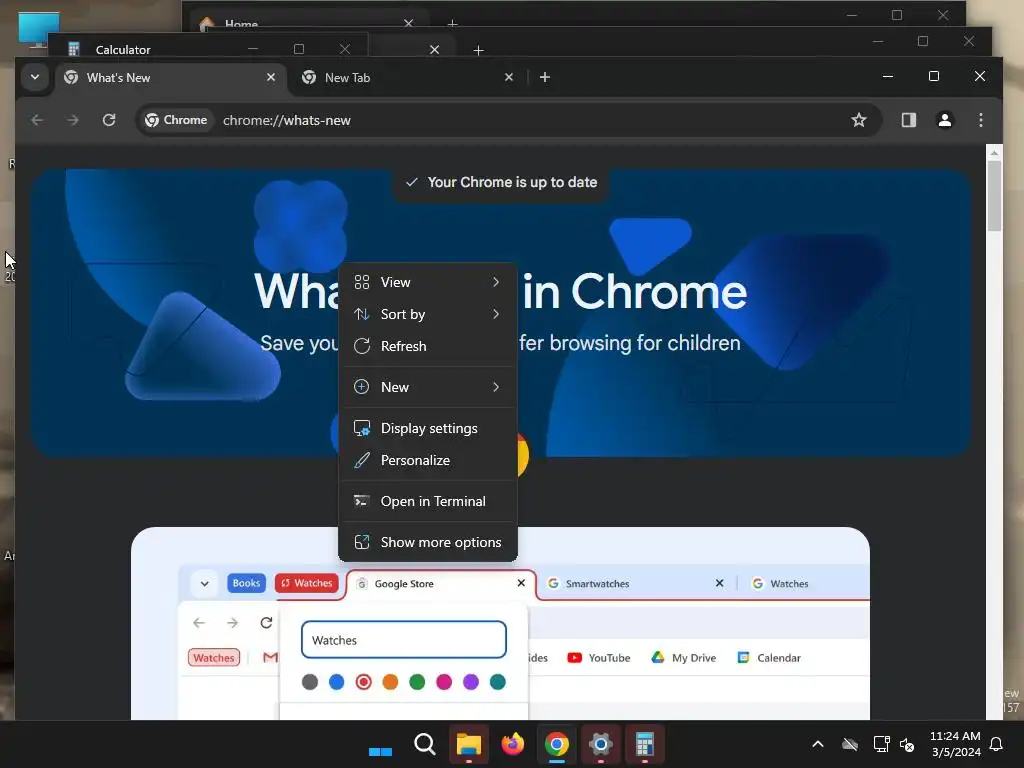
Task: Open the New submenu
Action: point(428,387)
